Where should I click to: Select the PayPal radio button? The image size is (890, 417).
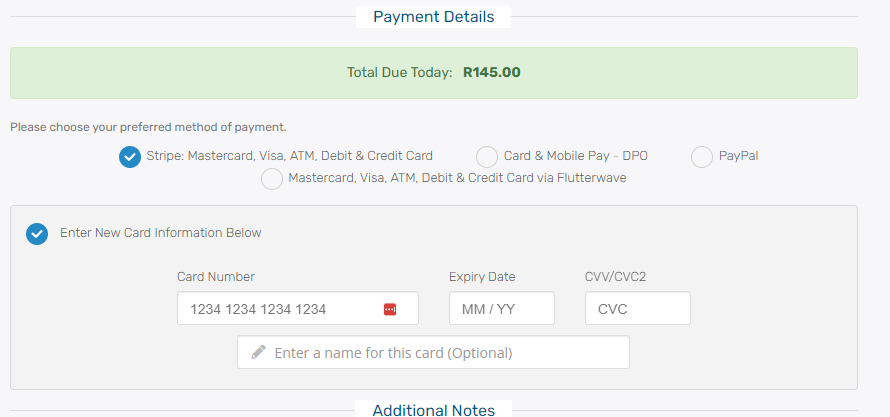pyautogui.click(x=702, y=156)
